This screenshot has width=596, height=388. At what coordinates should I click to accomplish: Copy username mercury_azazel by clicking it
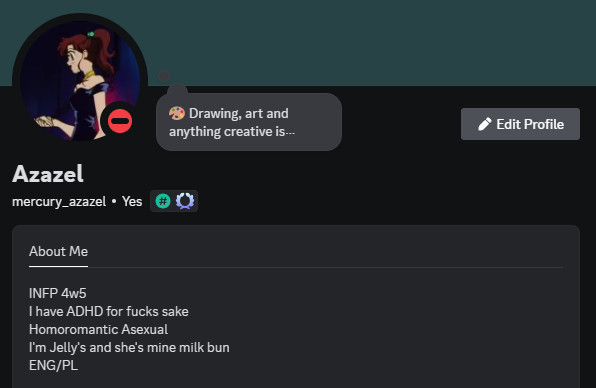click(x=59, y=201)
